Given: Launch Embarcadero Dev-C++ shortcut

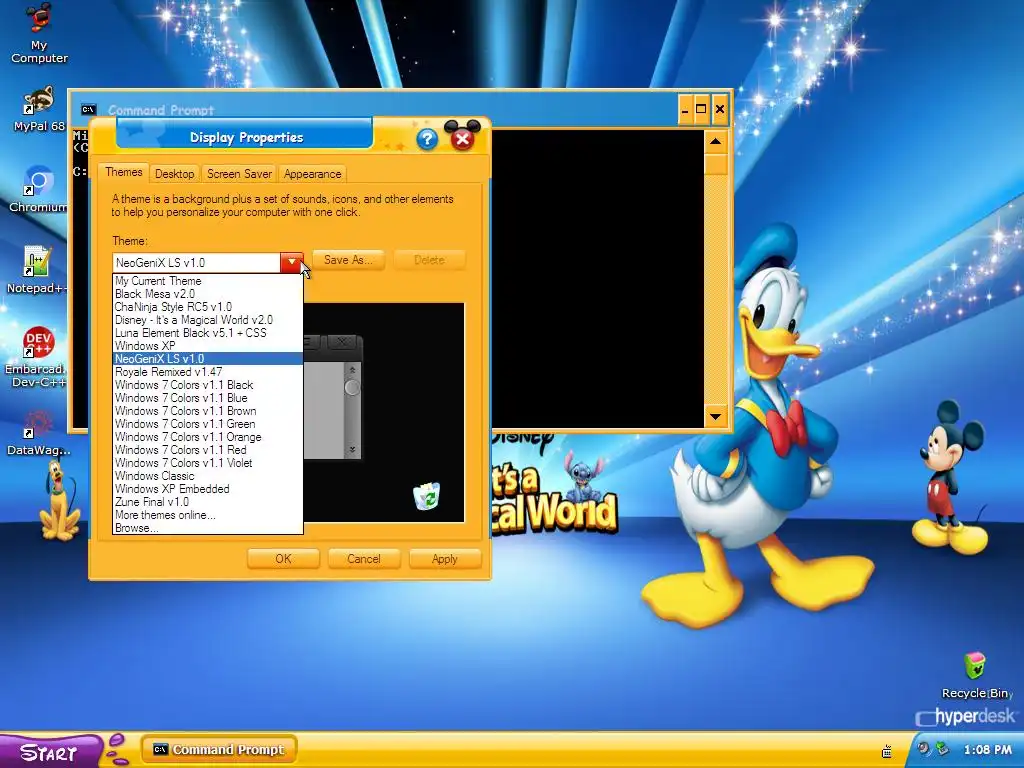Looking at the screenshot, I should pyautogui.click(x=37, y=357).
